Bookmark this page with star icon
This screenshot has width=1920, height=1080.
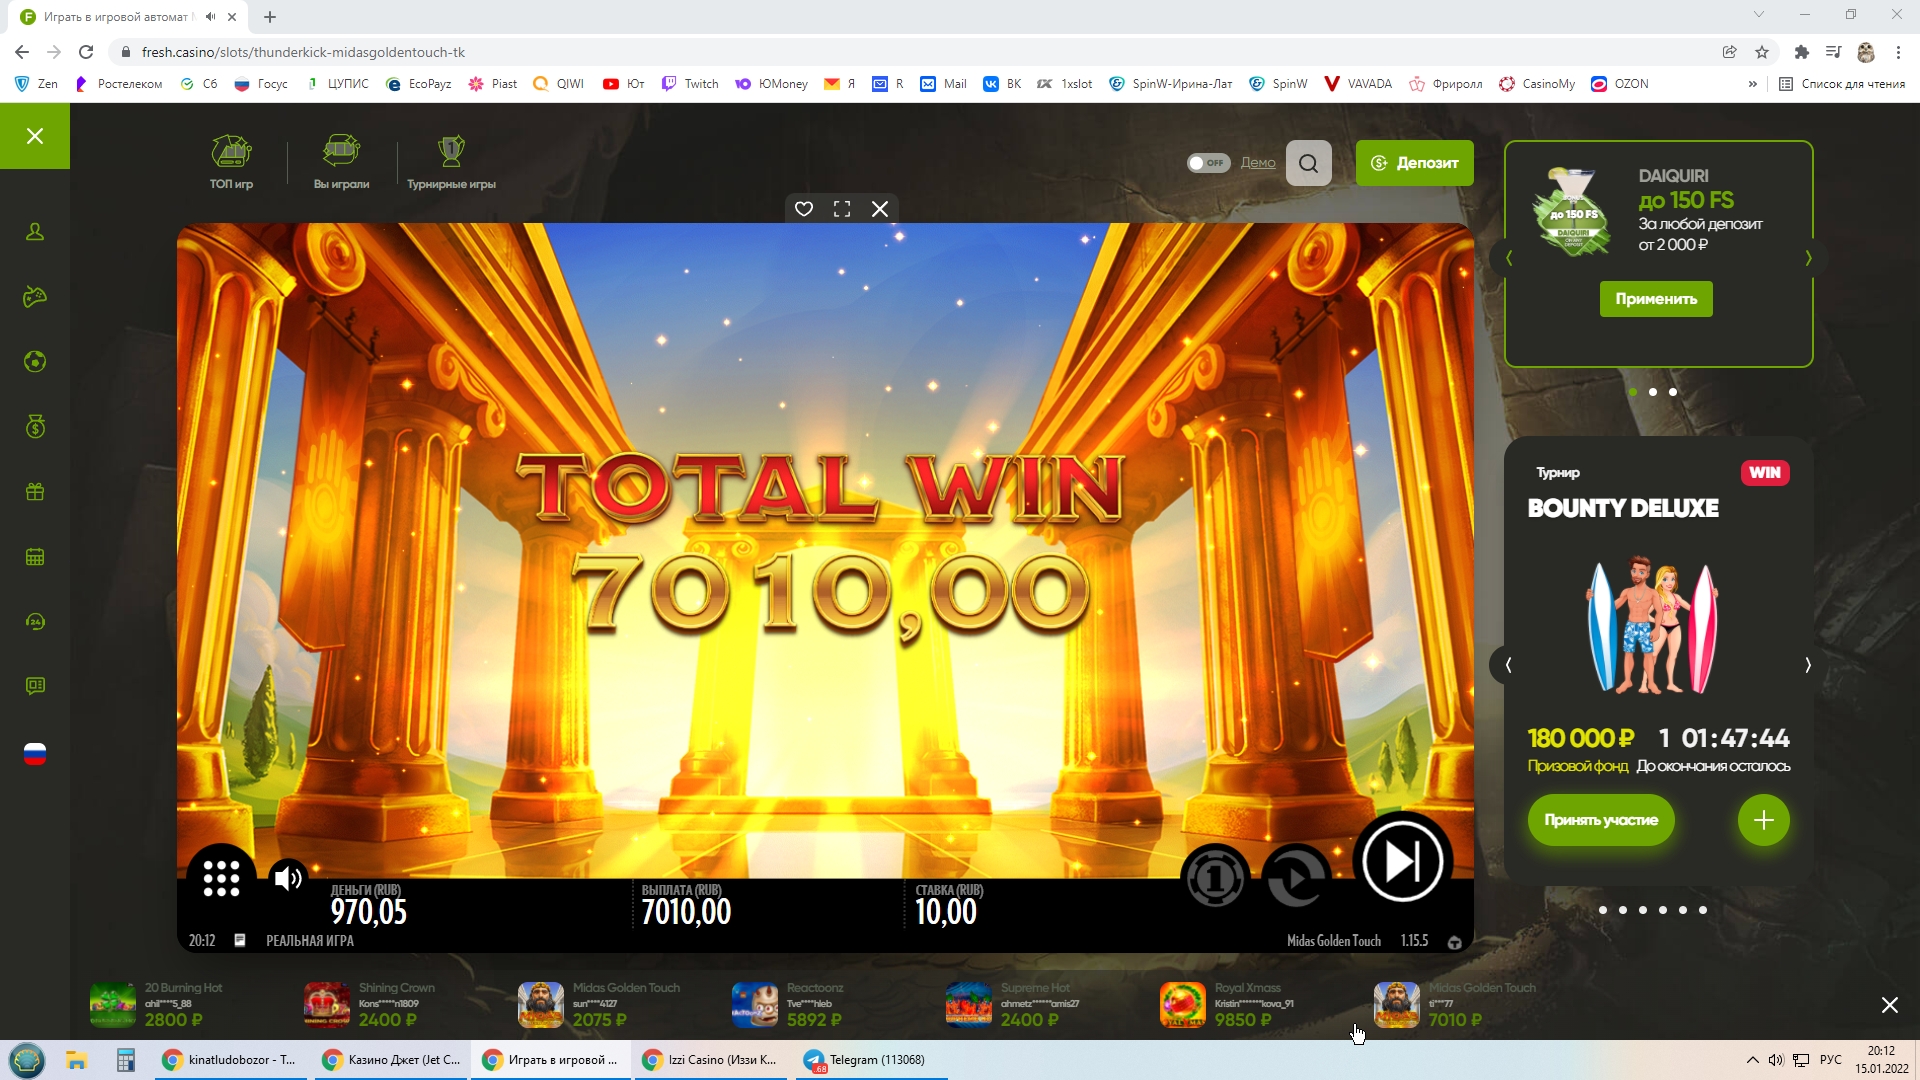(x=1762, y=52)
